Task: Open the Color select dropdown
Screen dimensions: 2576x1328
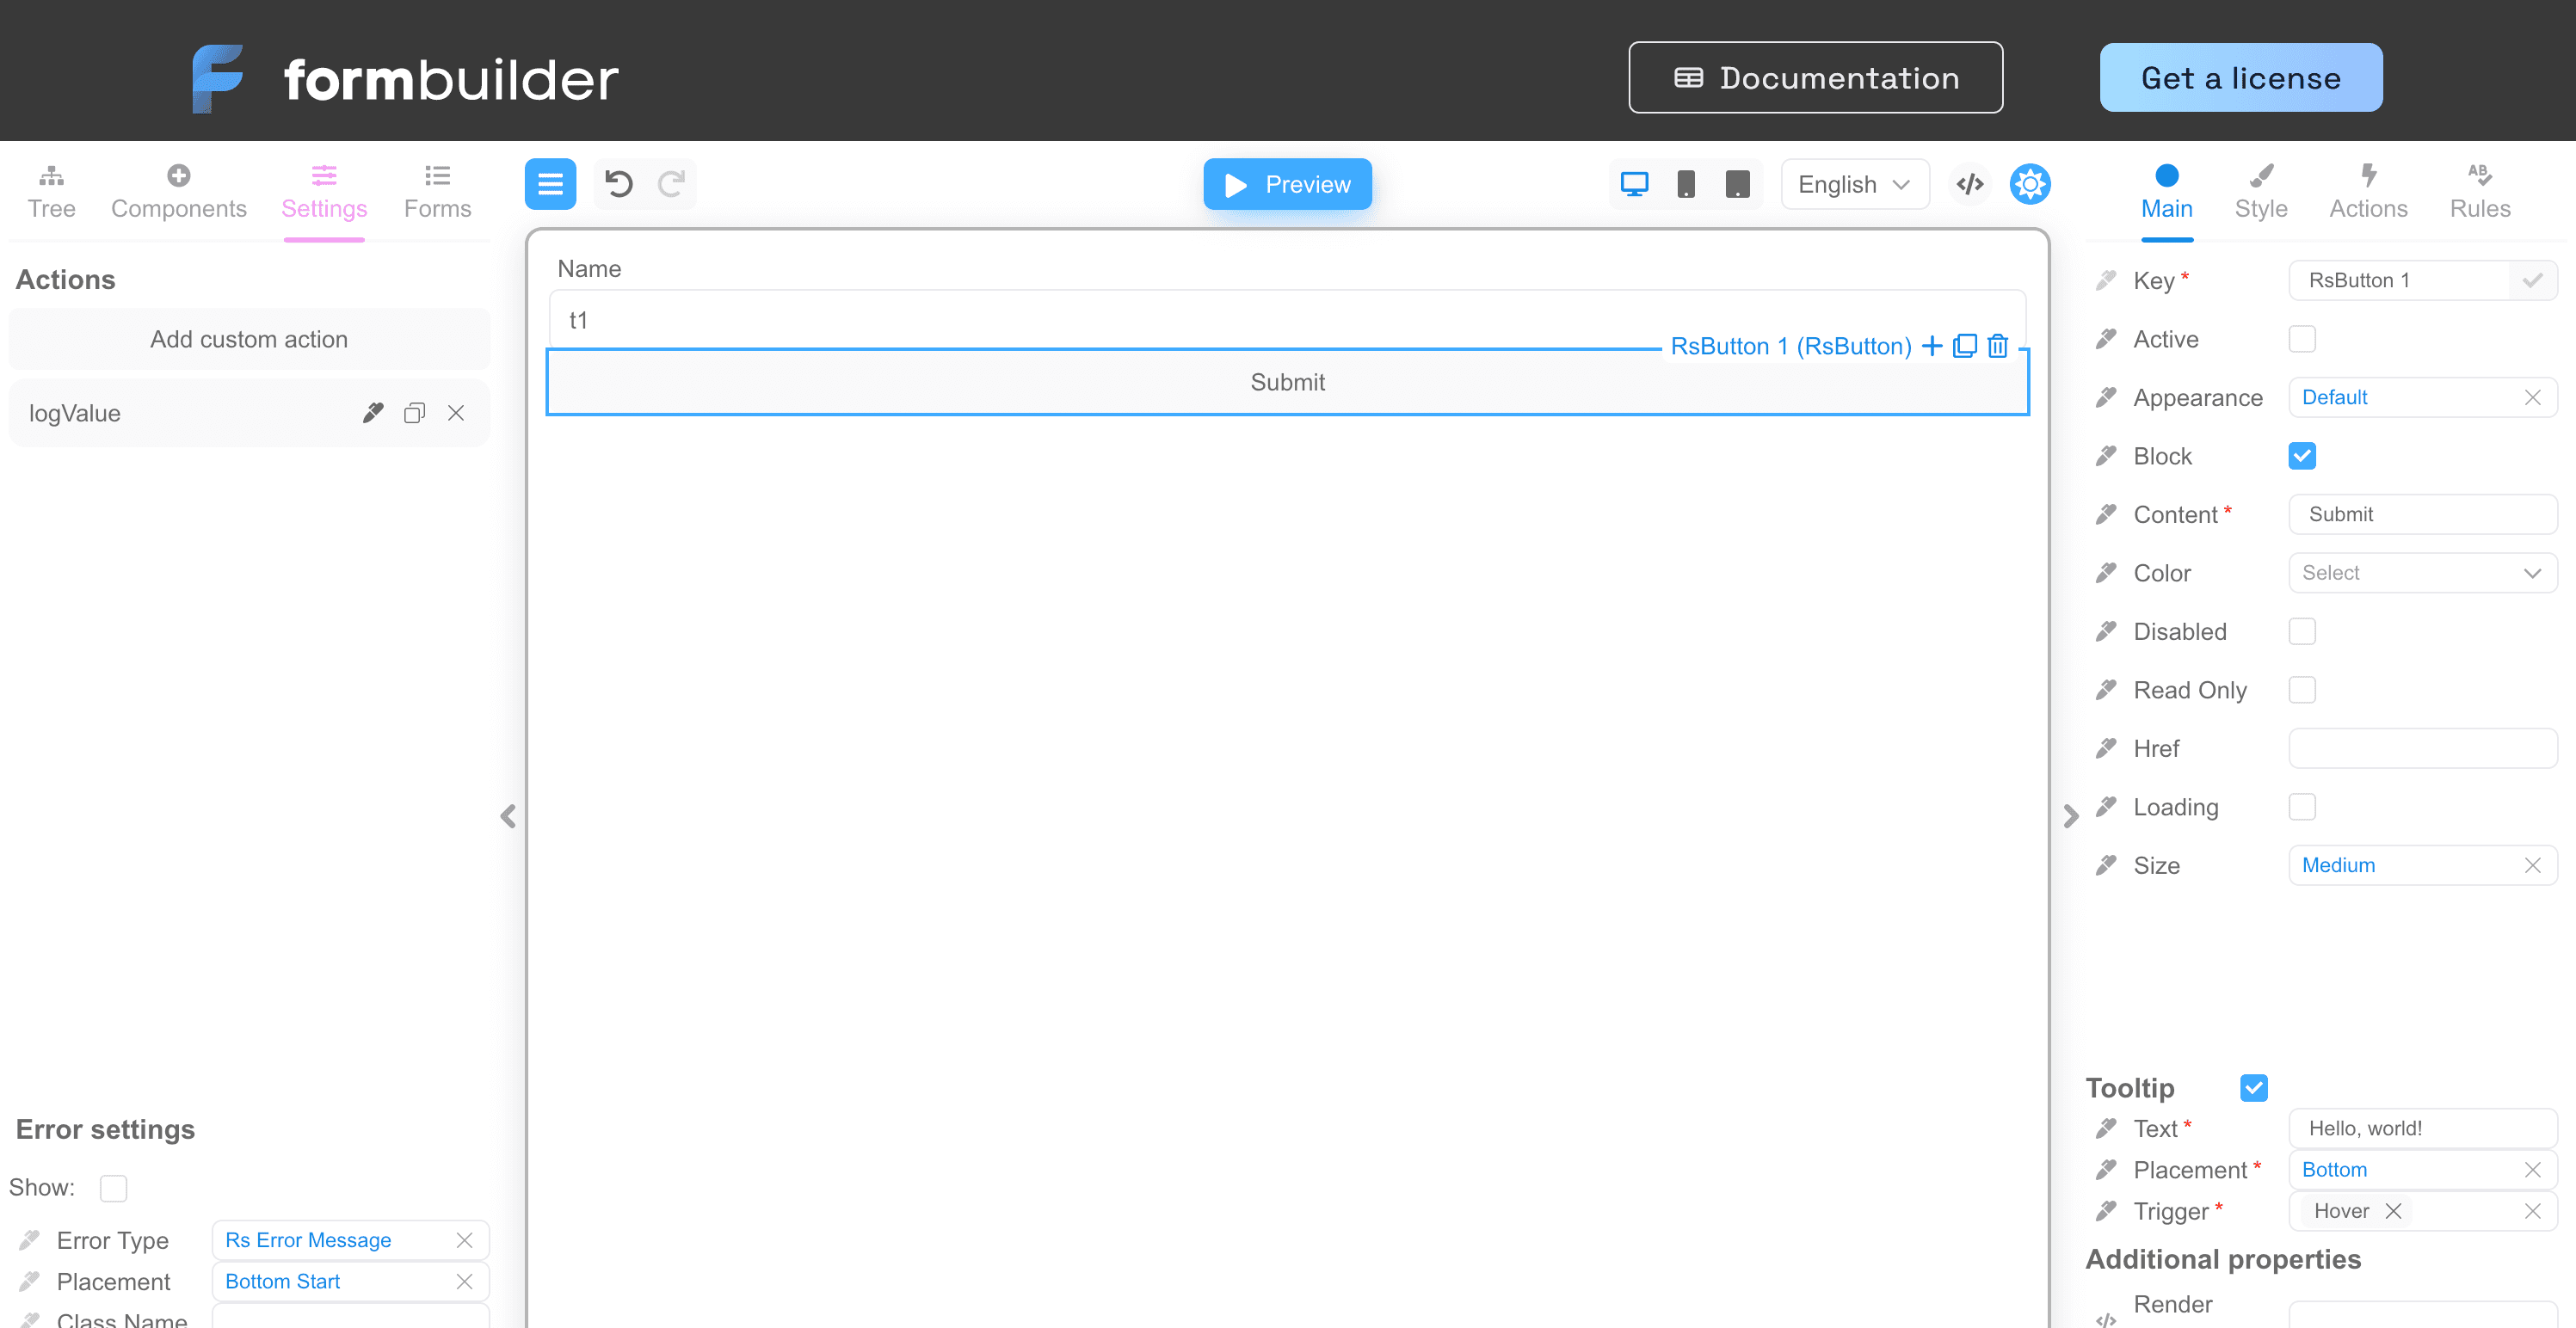Action: point(2421,573)
